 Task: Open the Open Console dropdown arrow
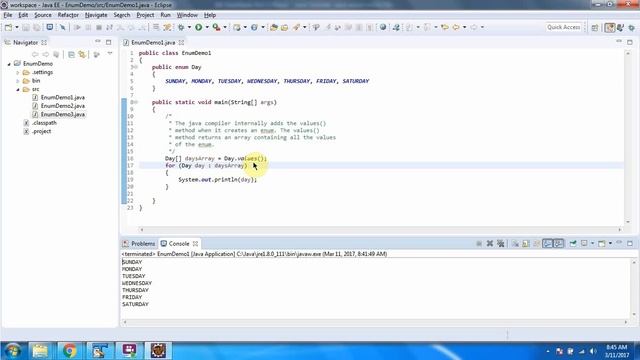(x=610, y=244)
